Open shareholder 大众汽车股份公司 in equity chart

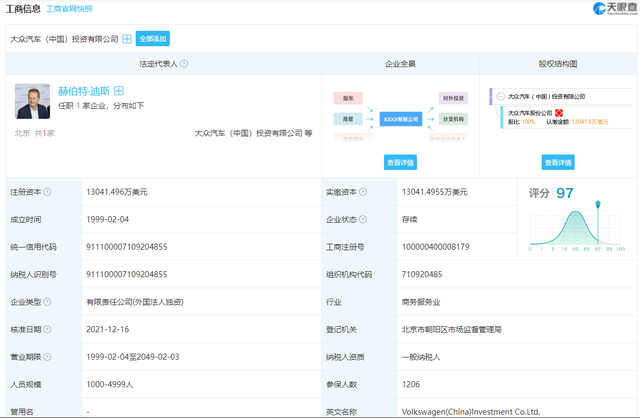click(x=530, y=113)
